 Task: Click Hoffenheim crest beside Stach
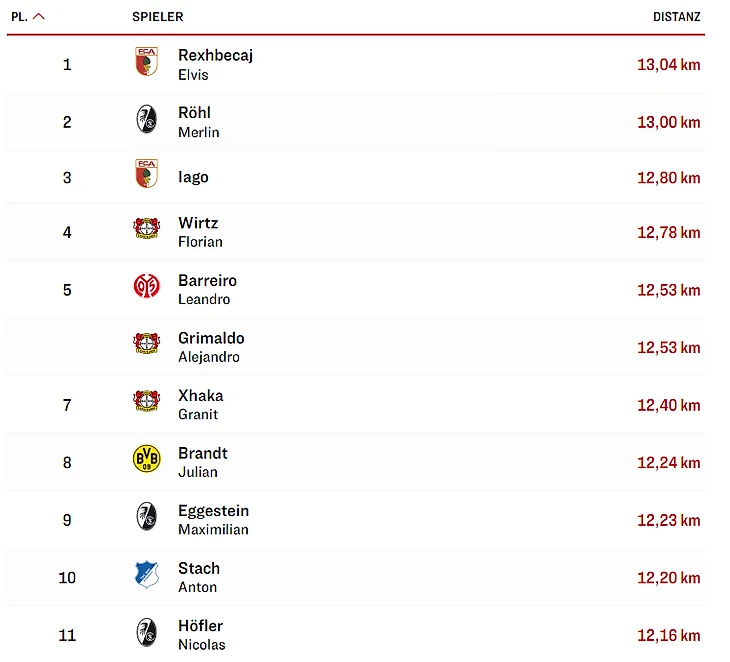(x=147, y=574)
